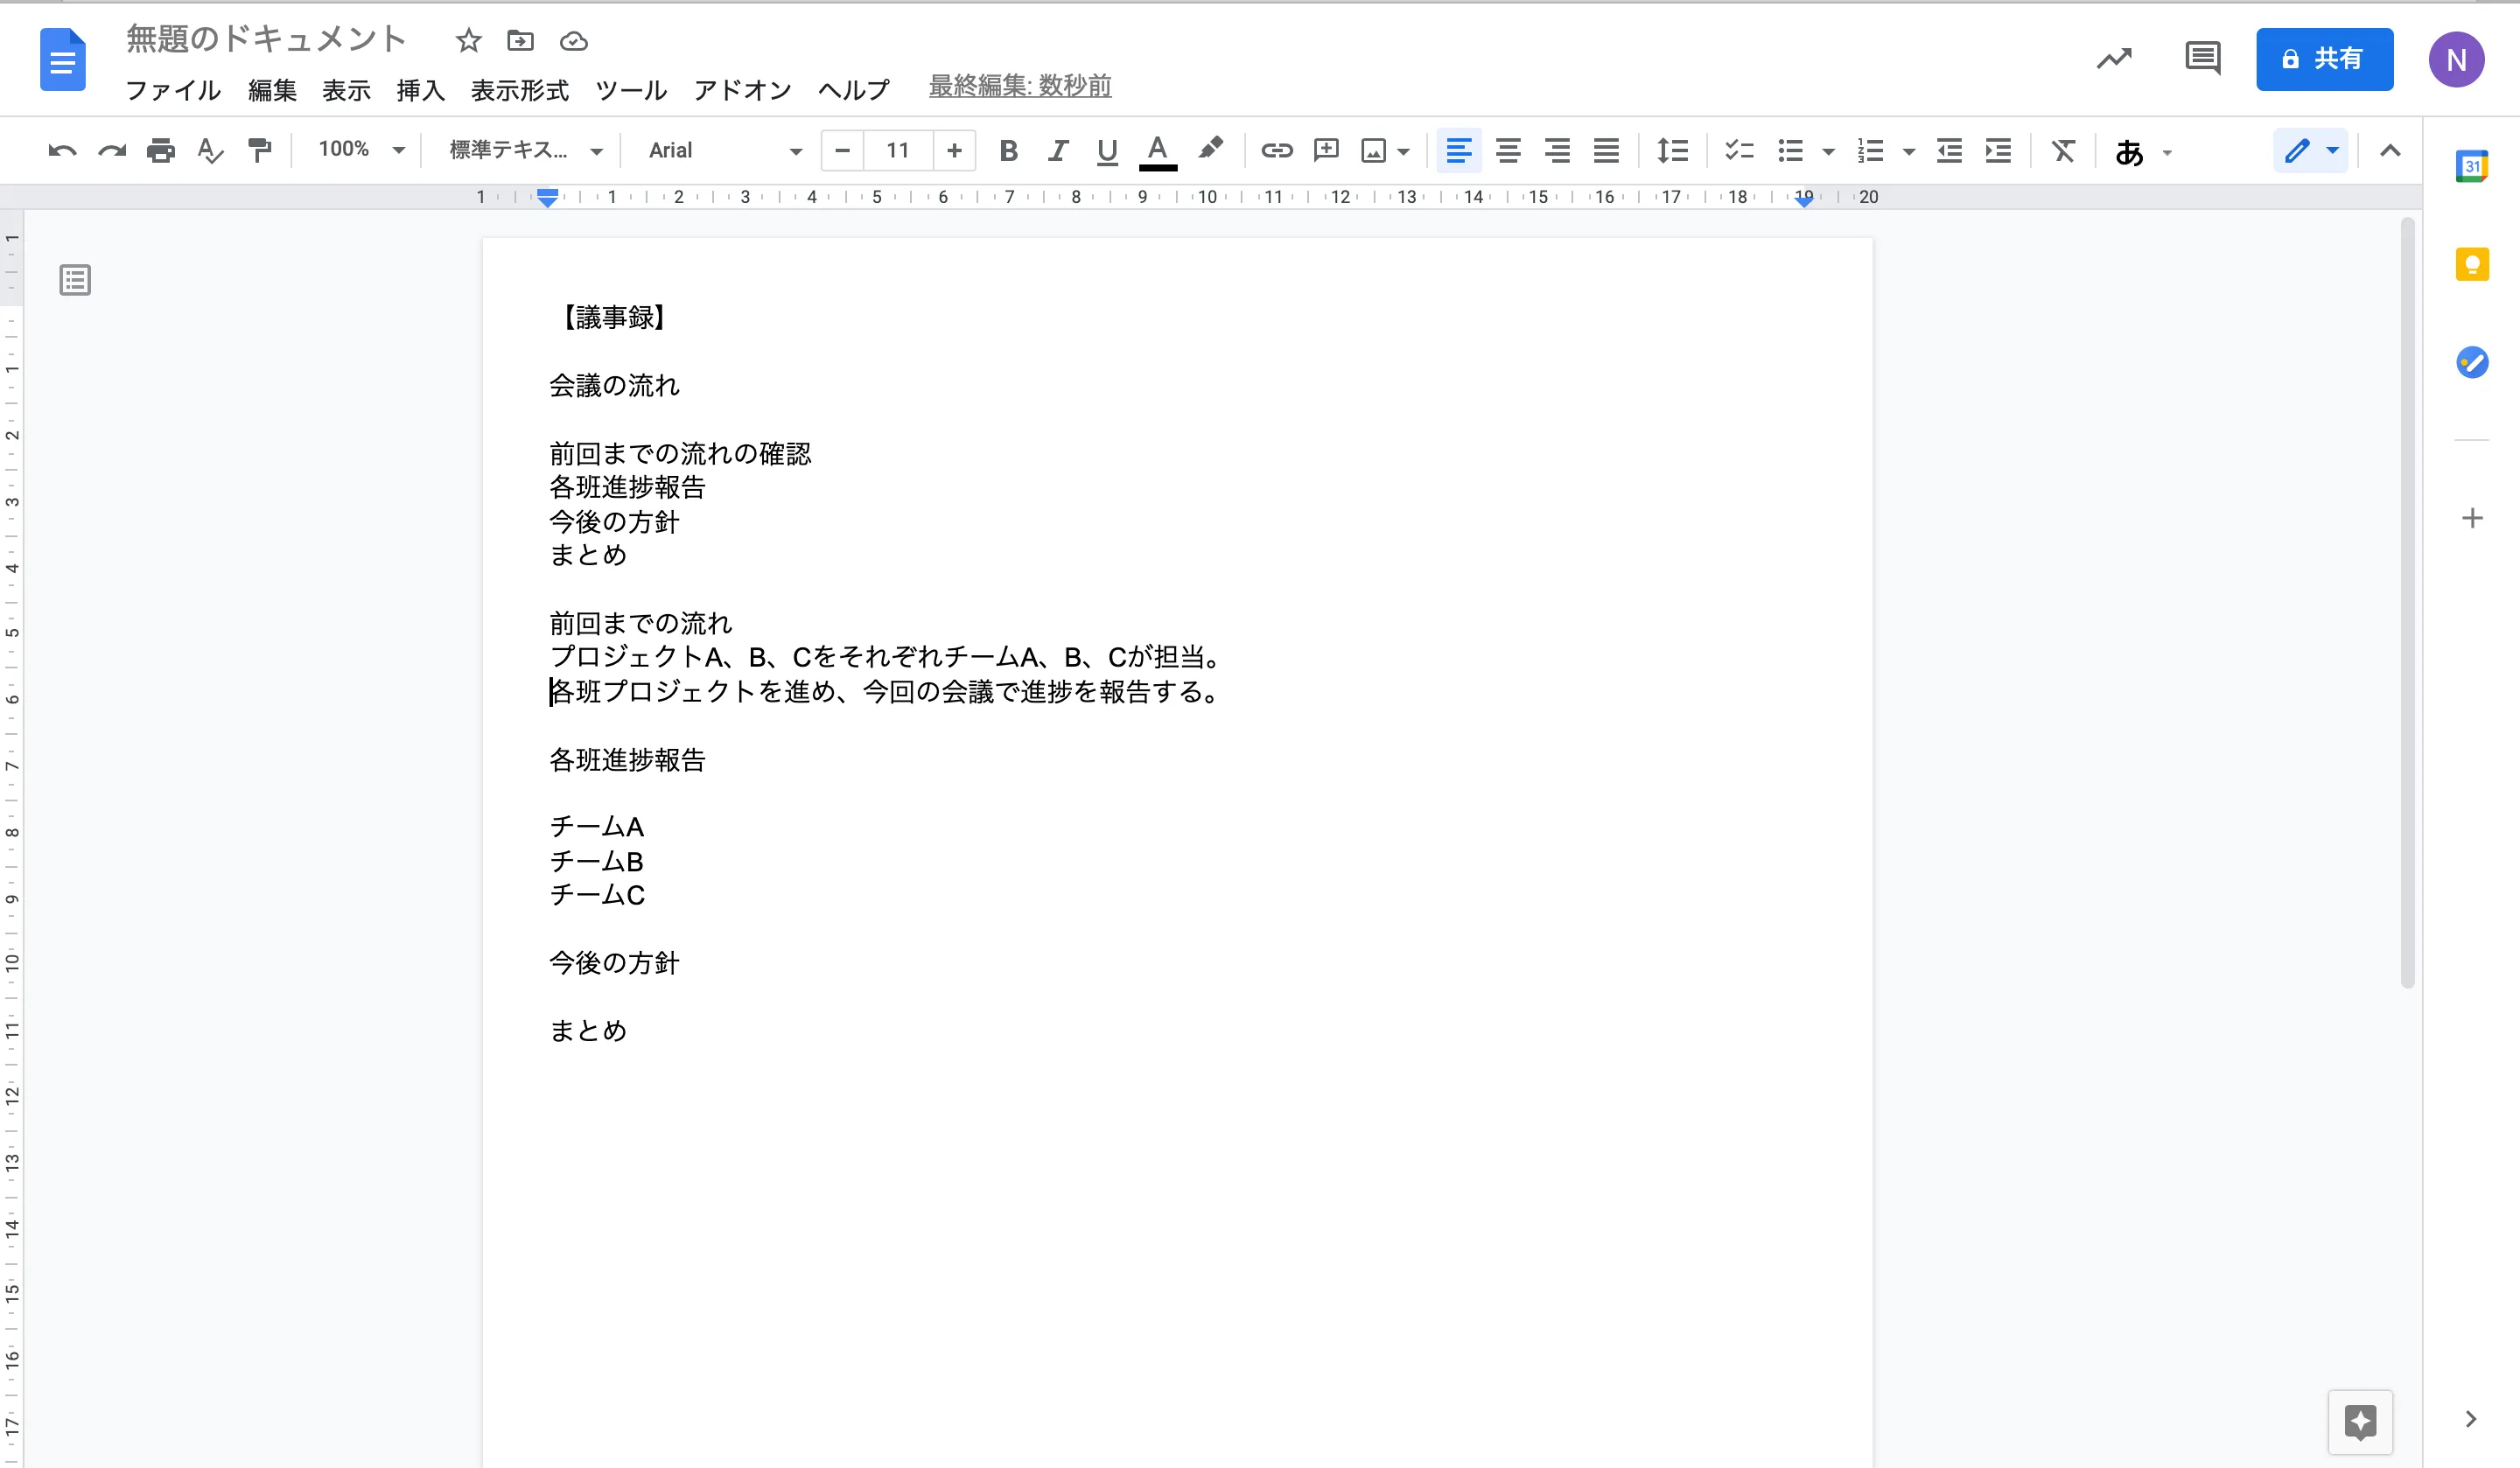
Task: Expand the 100% zoom dropdown
Action: (x=361, y=150)
